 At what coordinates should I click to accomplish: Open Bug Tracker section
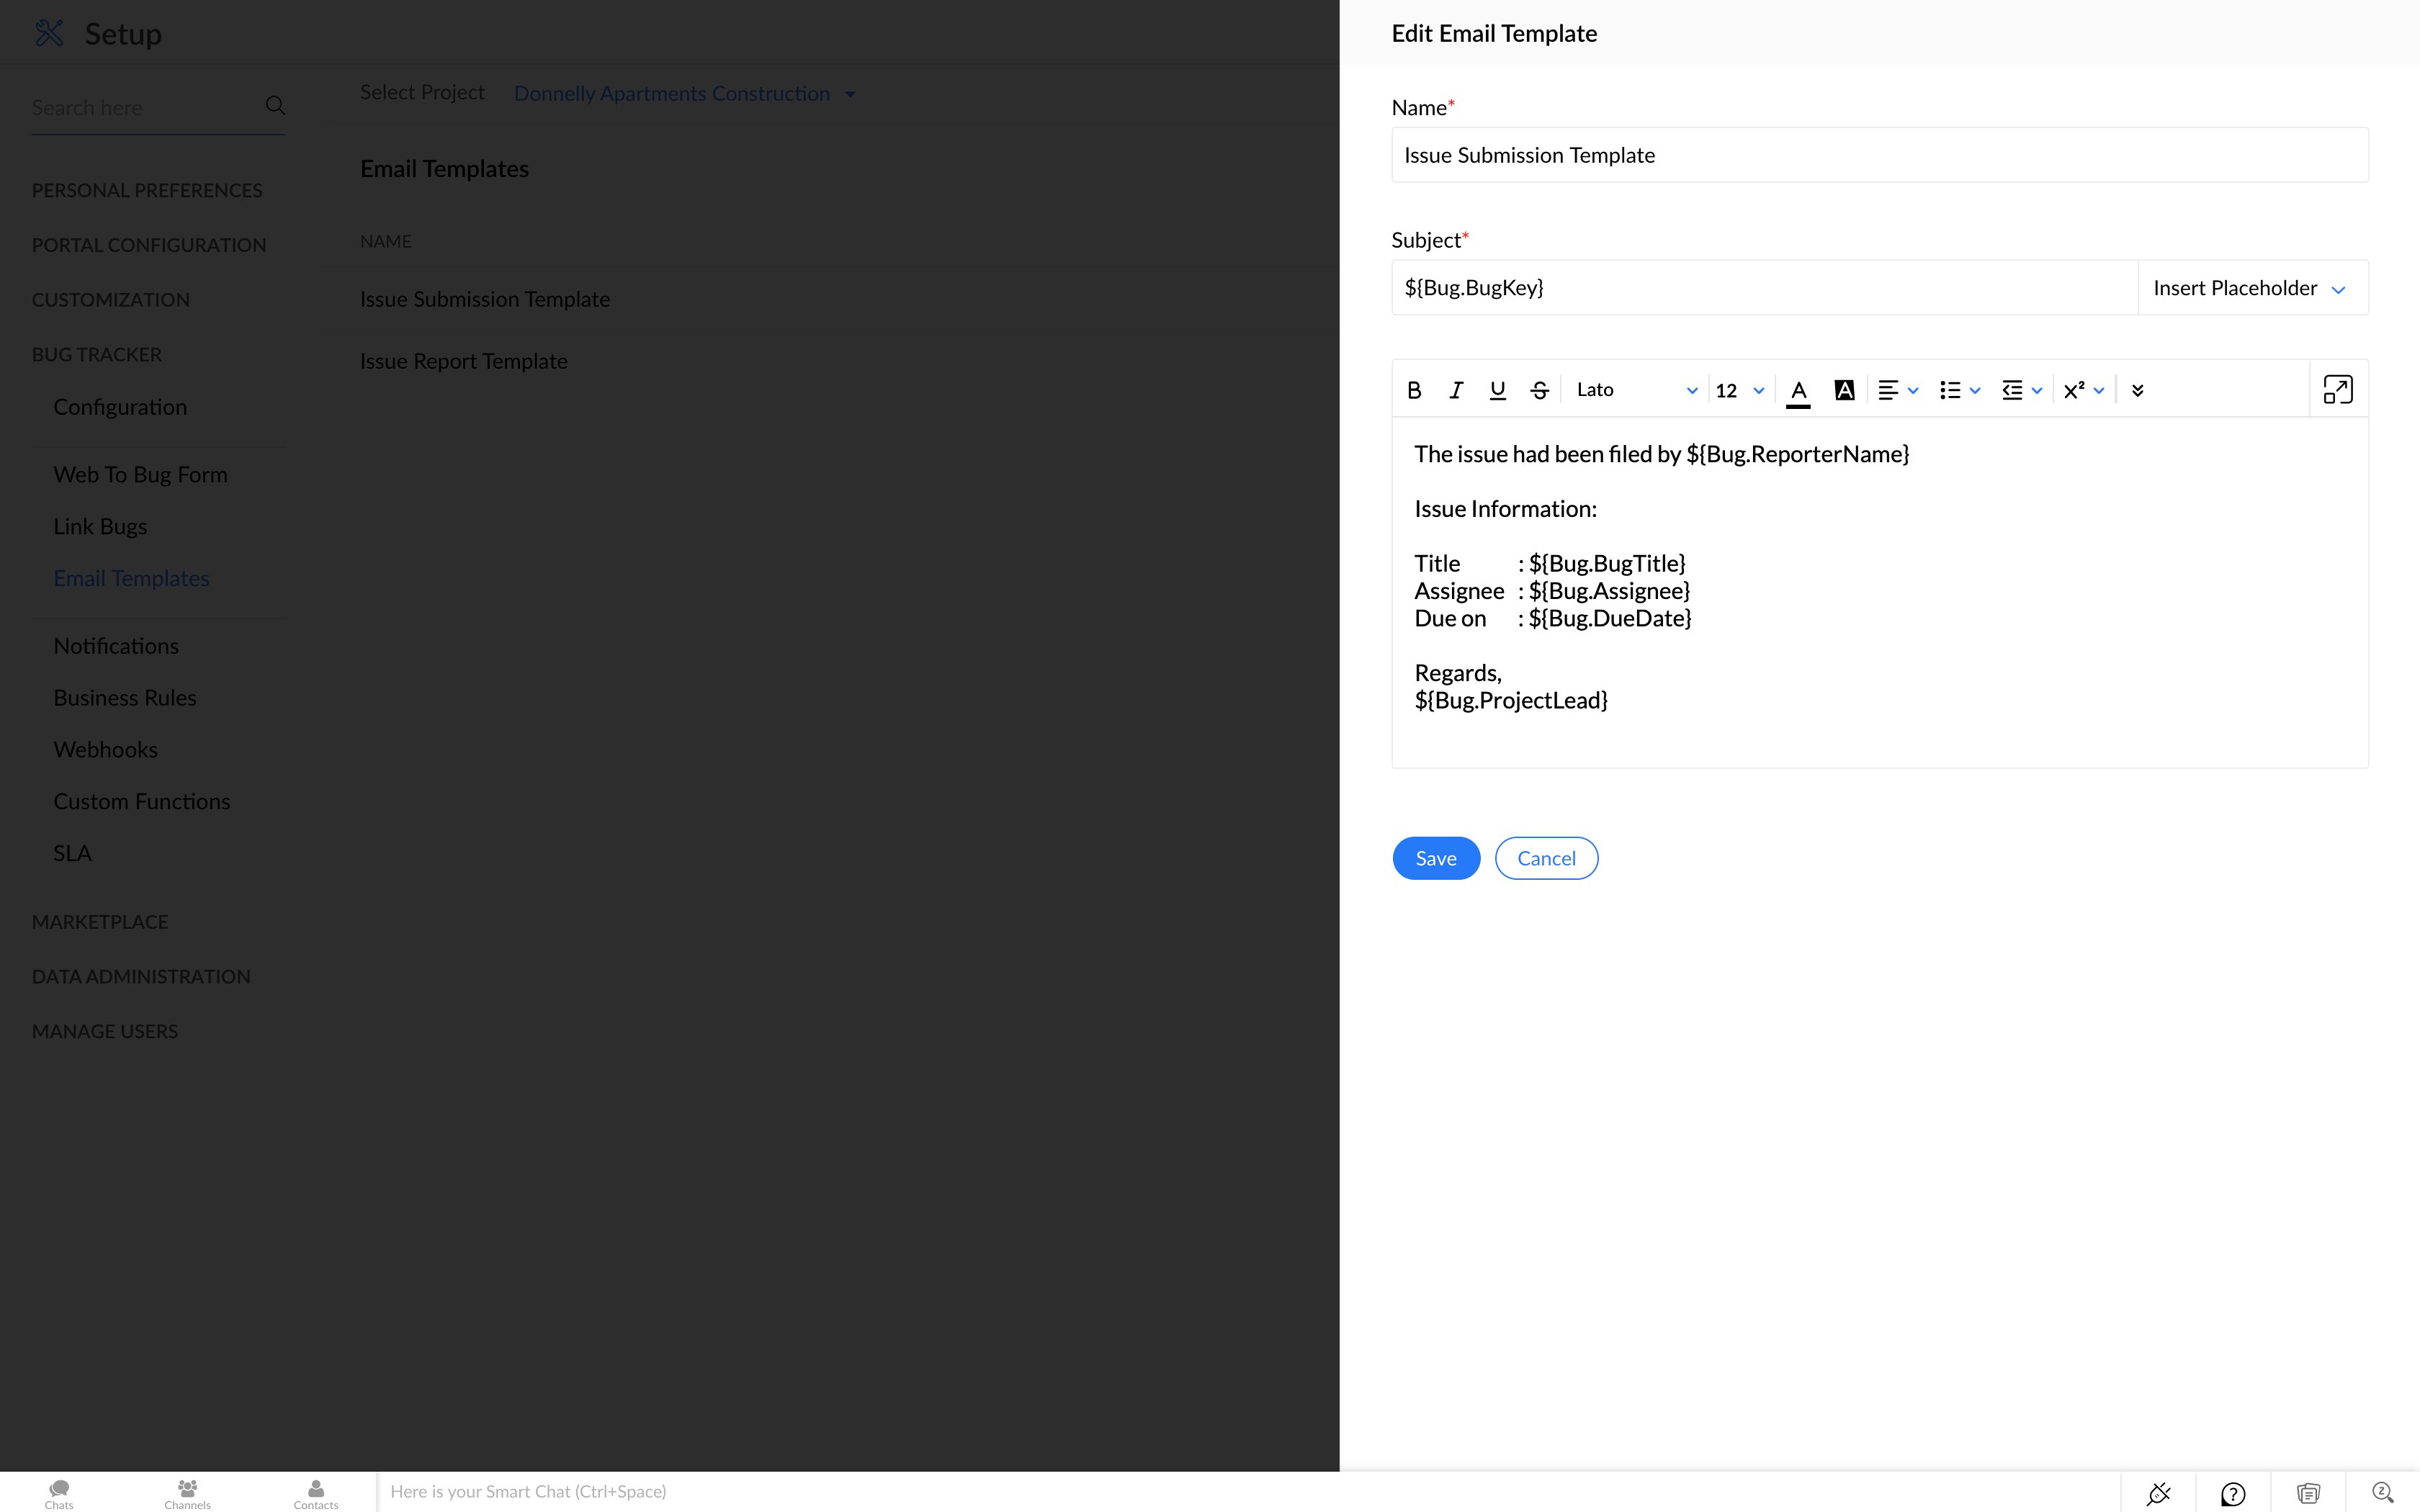(97, 355)
